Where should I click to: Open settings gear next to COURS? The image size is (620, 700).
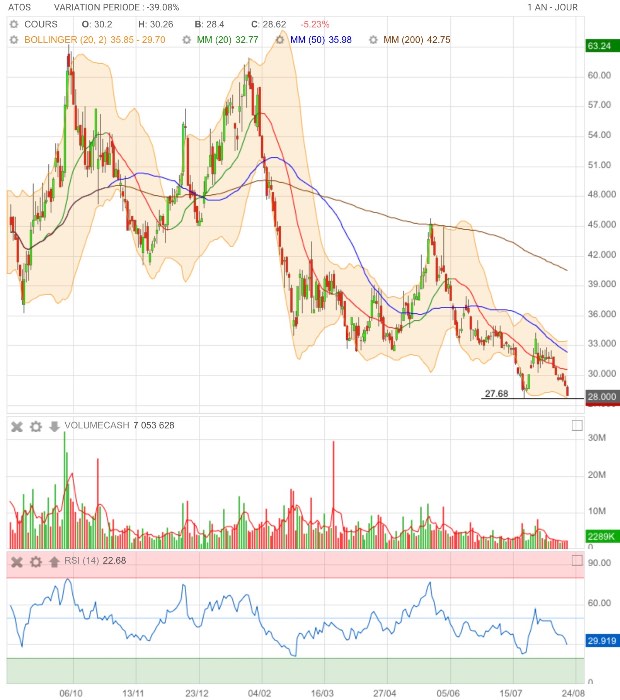click(x=14, y=24)
